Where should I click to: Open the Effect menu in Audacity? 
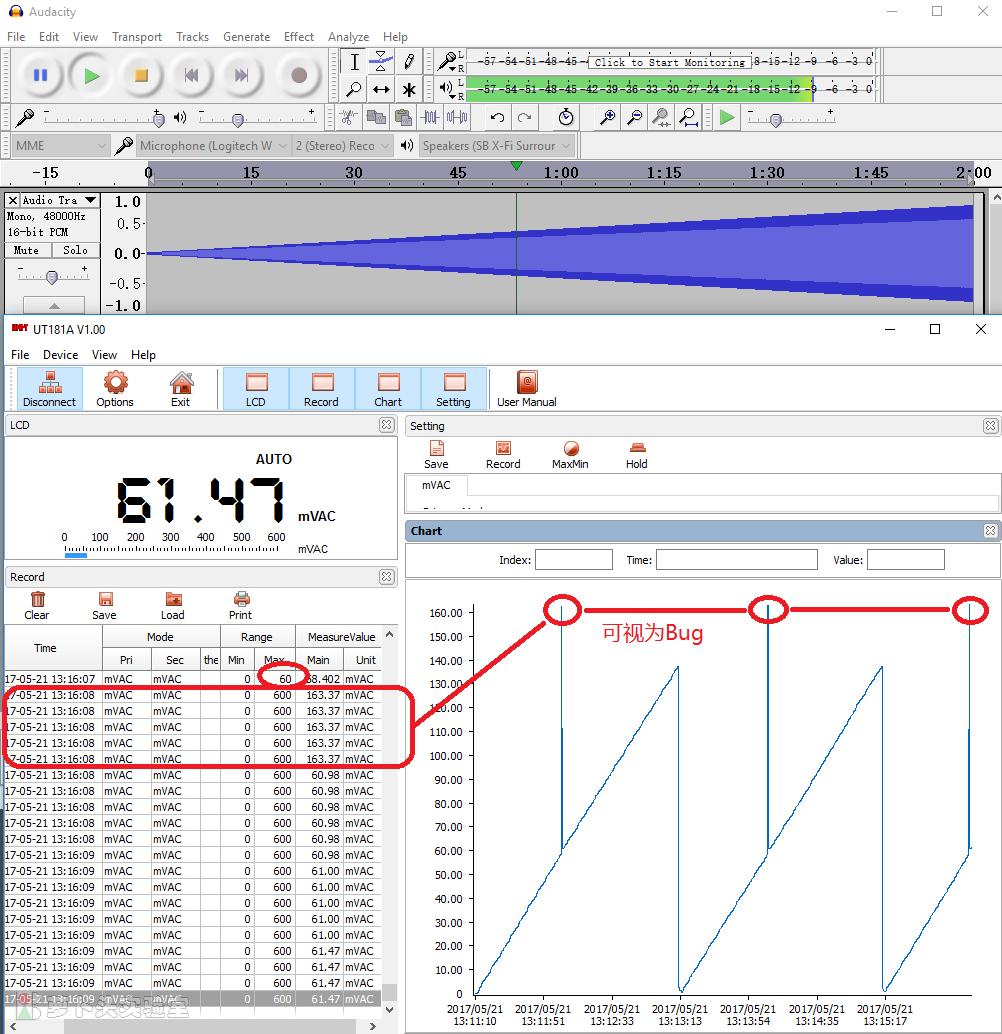pyautogui.click(x=298, y=37)
